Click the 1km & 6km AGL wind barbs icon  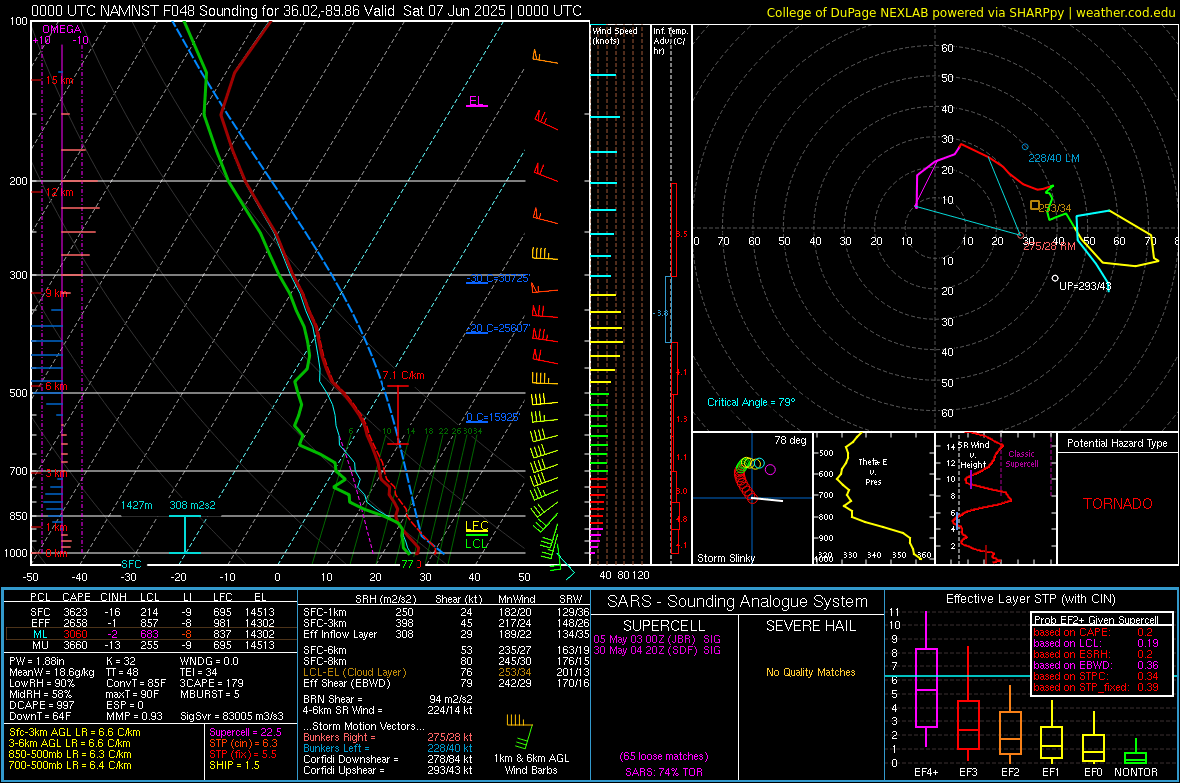(519, 732)
